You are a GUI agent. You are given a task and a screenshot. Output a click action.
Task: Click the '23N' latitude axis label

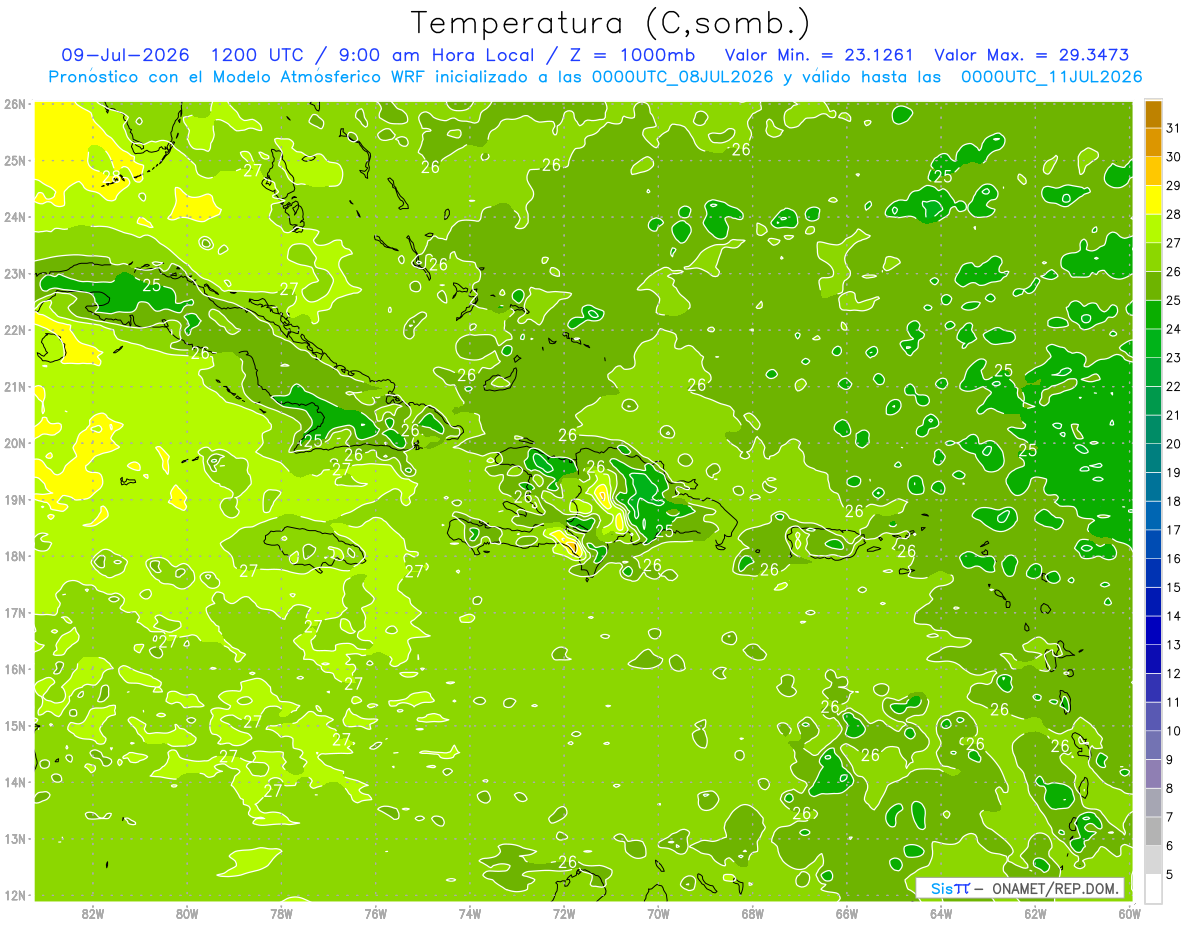(16, 273)
